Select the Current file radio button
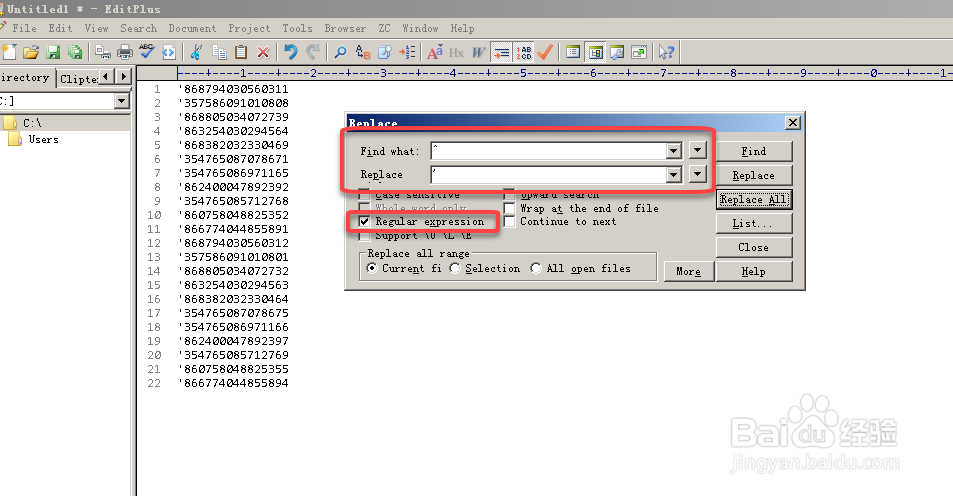953x496 pixels. (371, 268)
